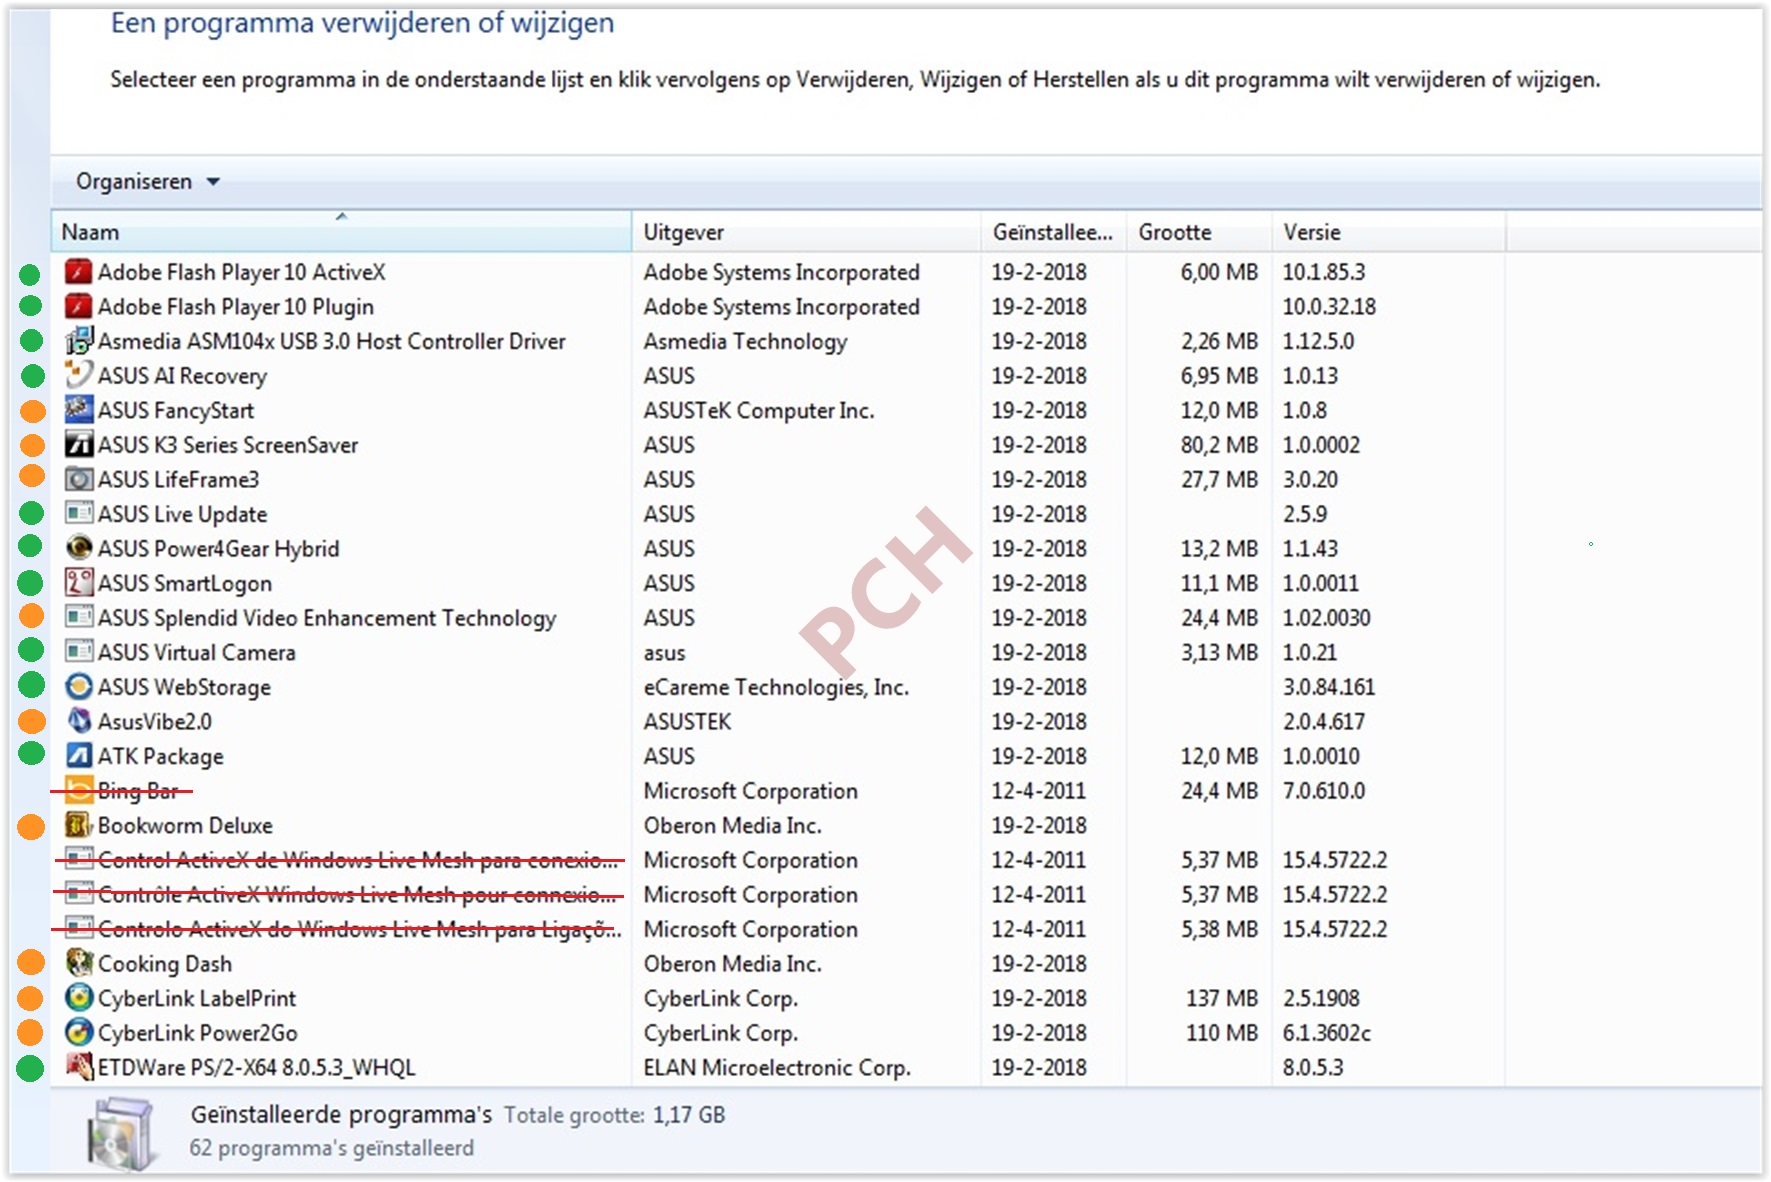This screenshot has width=1771, height=1182.
Task: Click the Geïnstalleerde programma's icon in details pane
Action: 121,1133
